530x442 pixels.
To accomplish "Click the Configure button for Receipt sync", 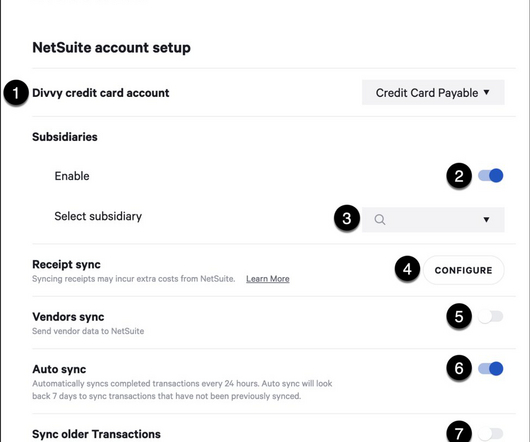I will coord(463,270).
